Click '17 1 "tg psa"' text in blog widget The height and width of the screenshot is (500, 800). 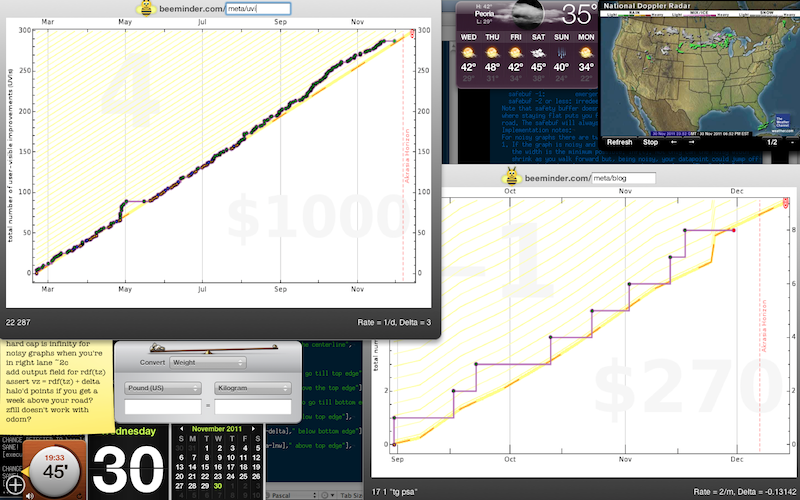pyautogui.click(x=394, y=492)
